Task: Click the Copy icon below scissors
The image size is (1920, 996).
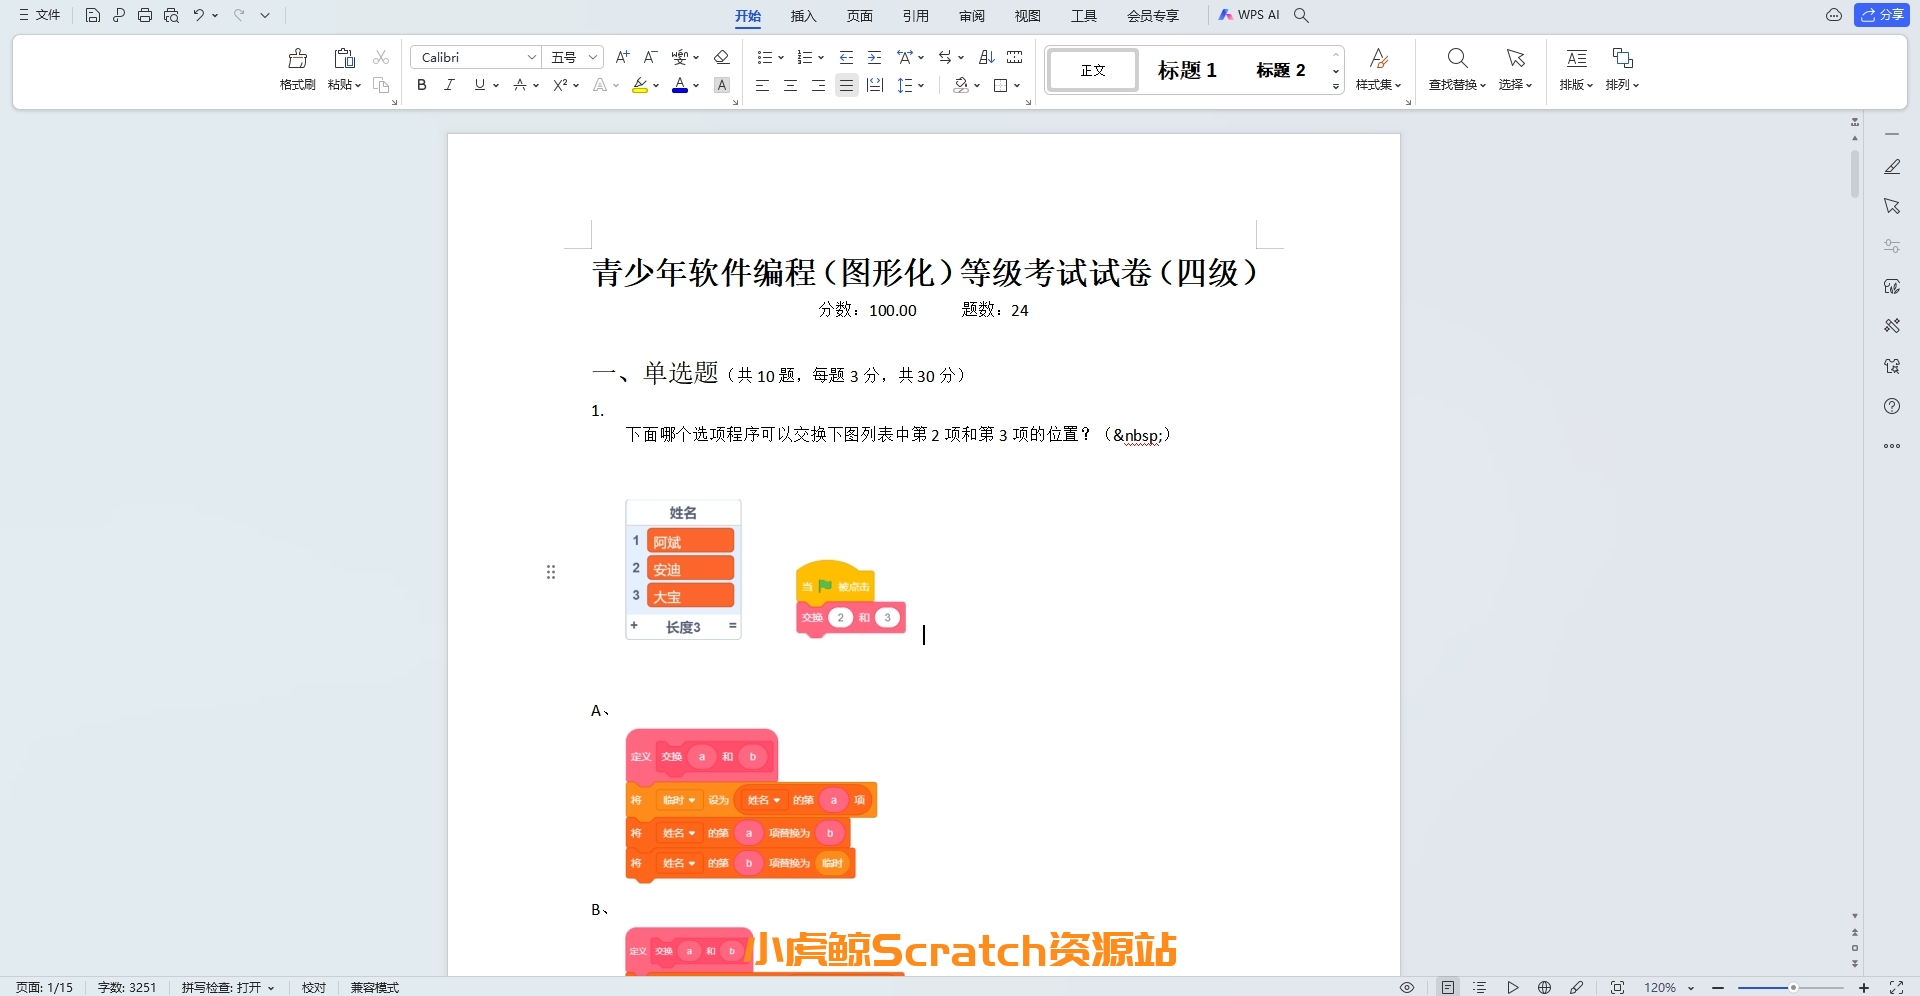Action: (381, 85)
